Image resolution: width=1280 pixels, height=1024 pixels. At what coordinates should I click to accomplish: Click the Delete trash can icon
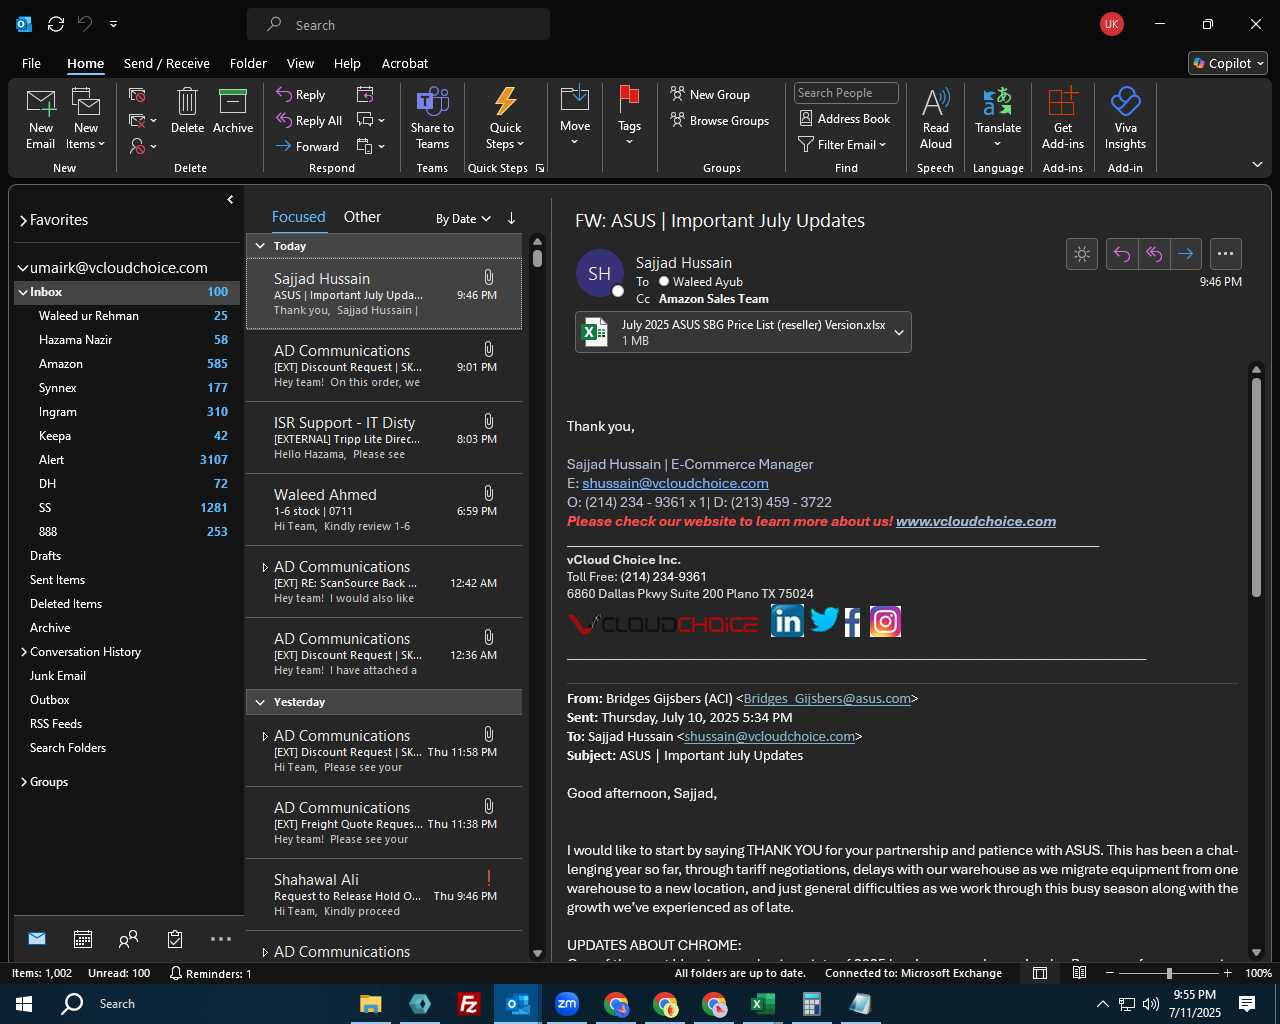(x=187, y=111)
